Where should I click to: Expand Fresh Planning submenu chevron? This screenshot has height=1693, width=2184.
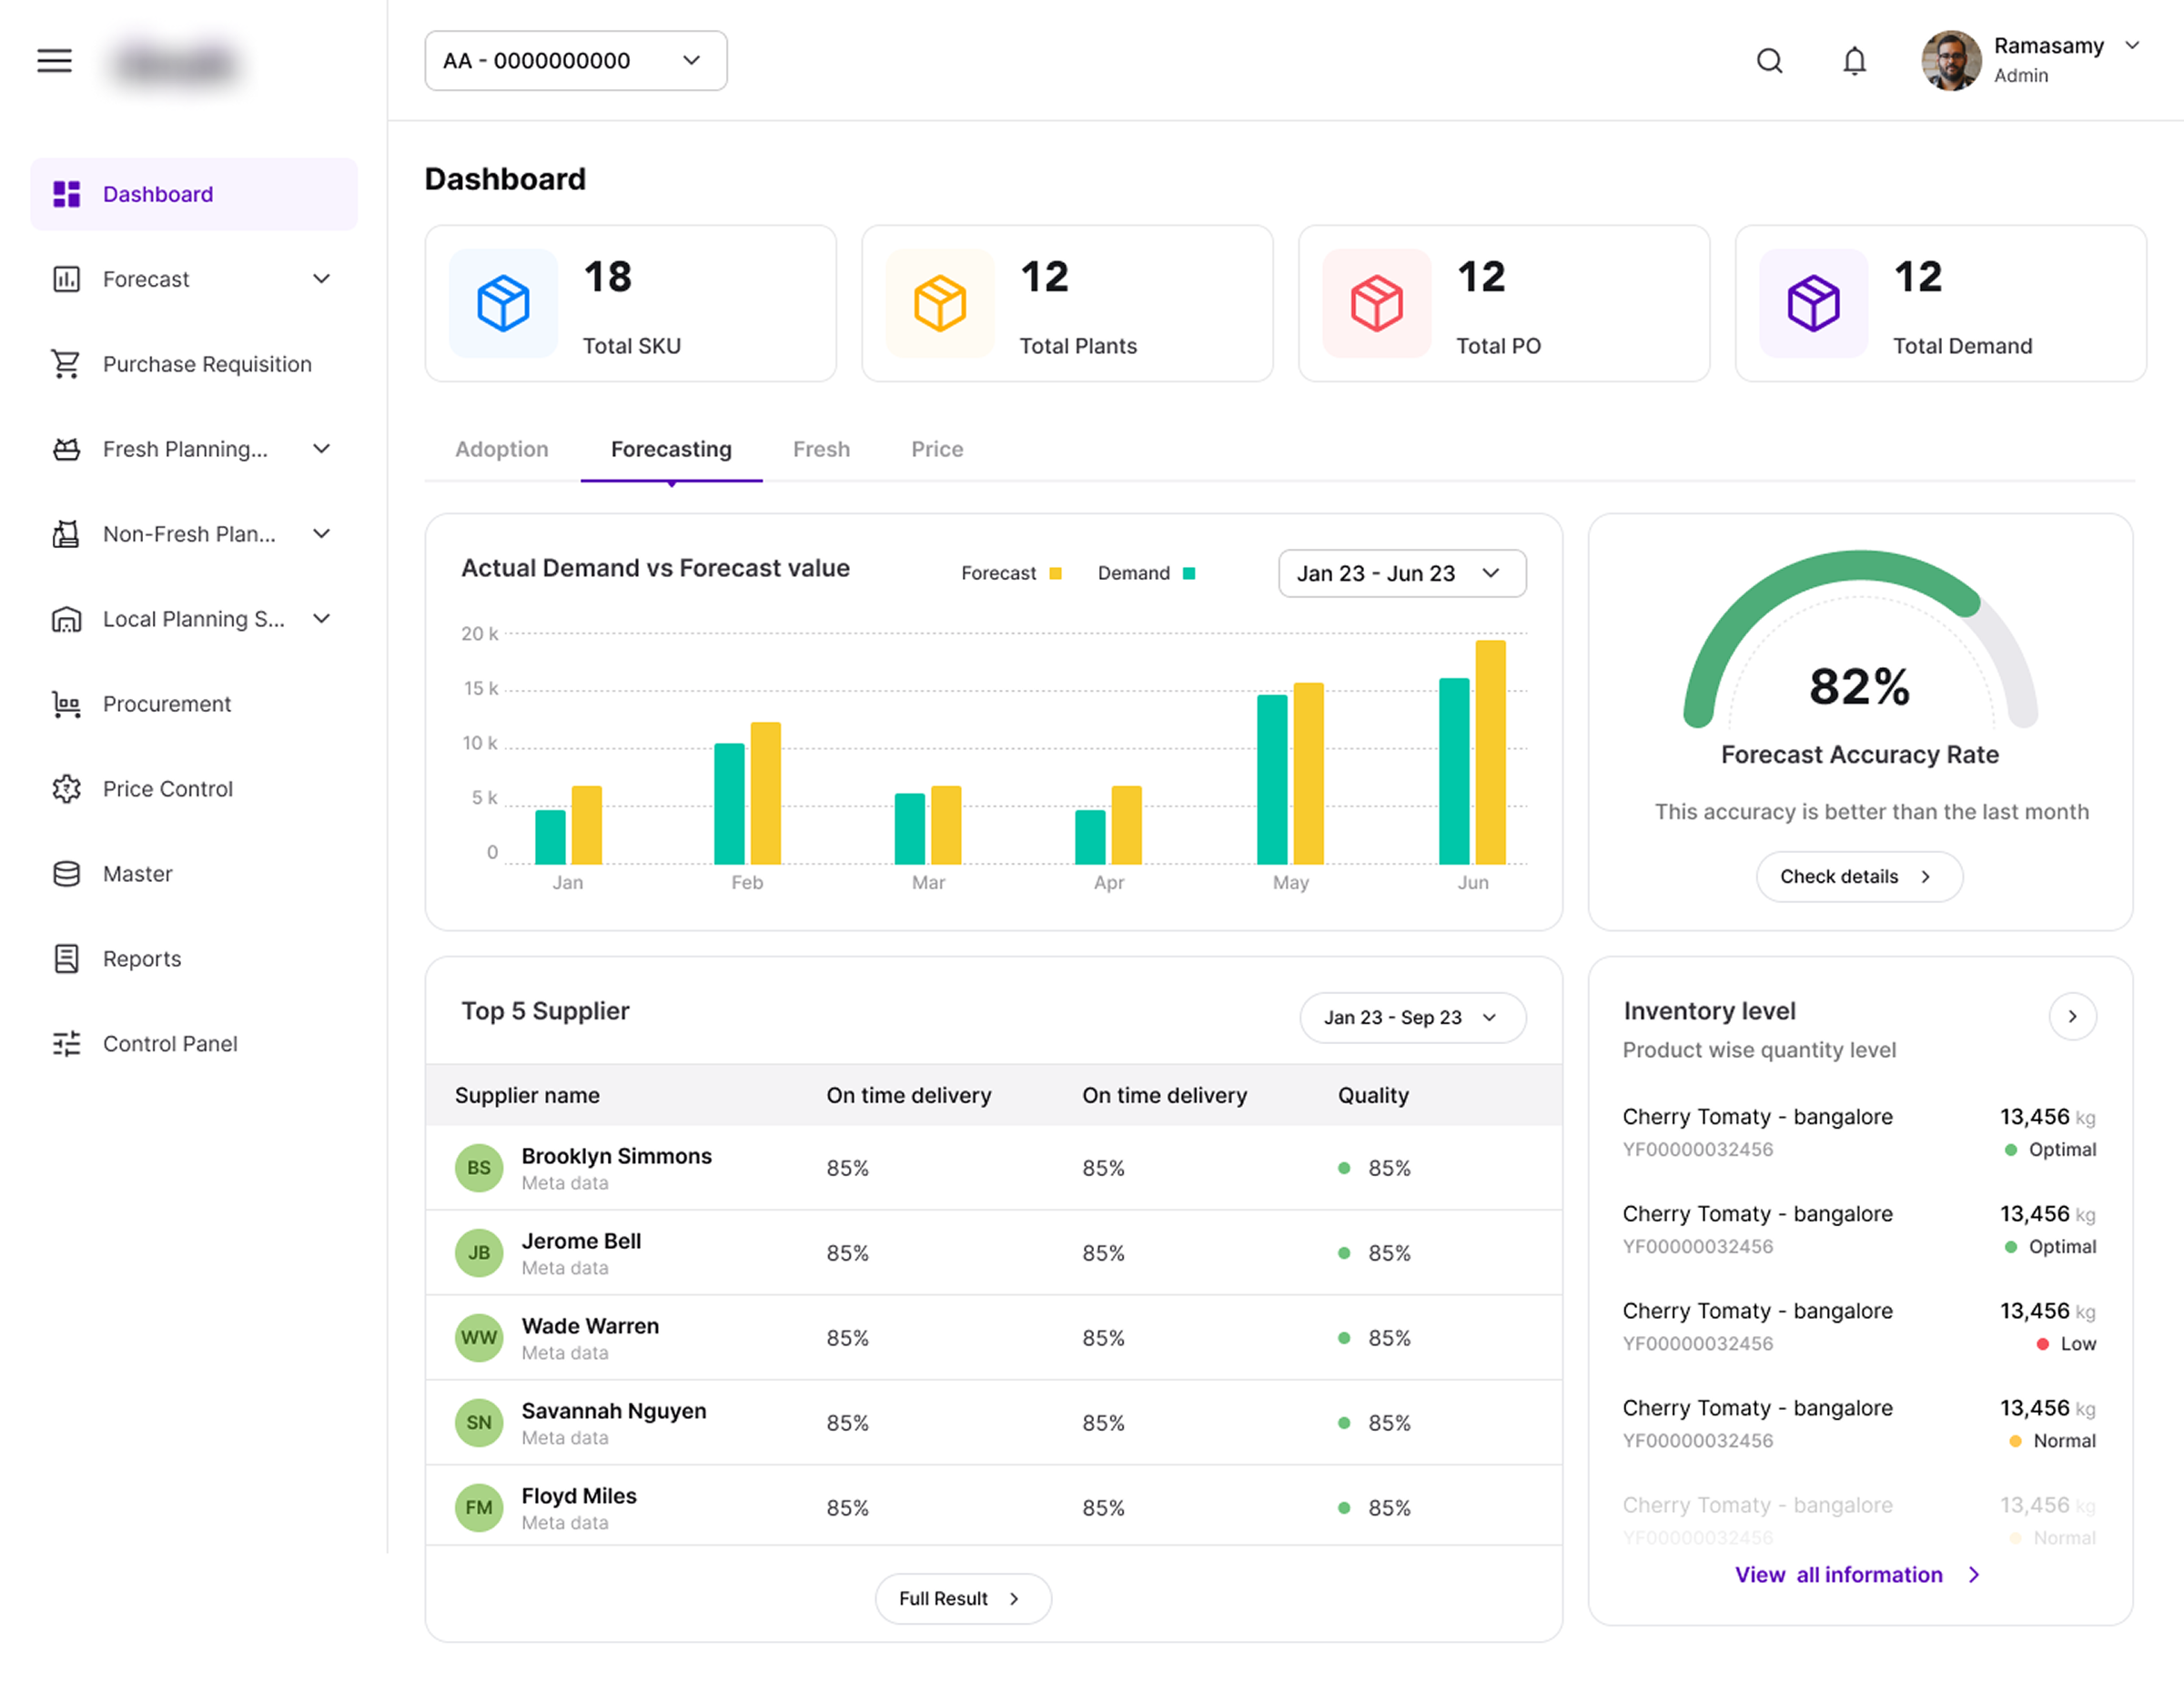tap(322, 449)
